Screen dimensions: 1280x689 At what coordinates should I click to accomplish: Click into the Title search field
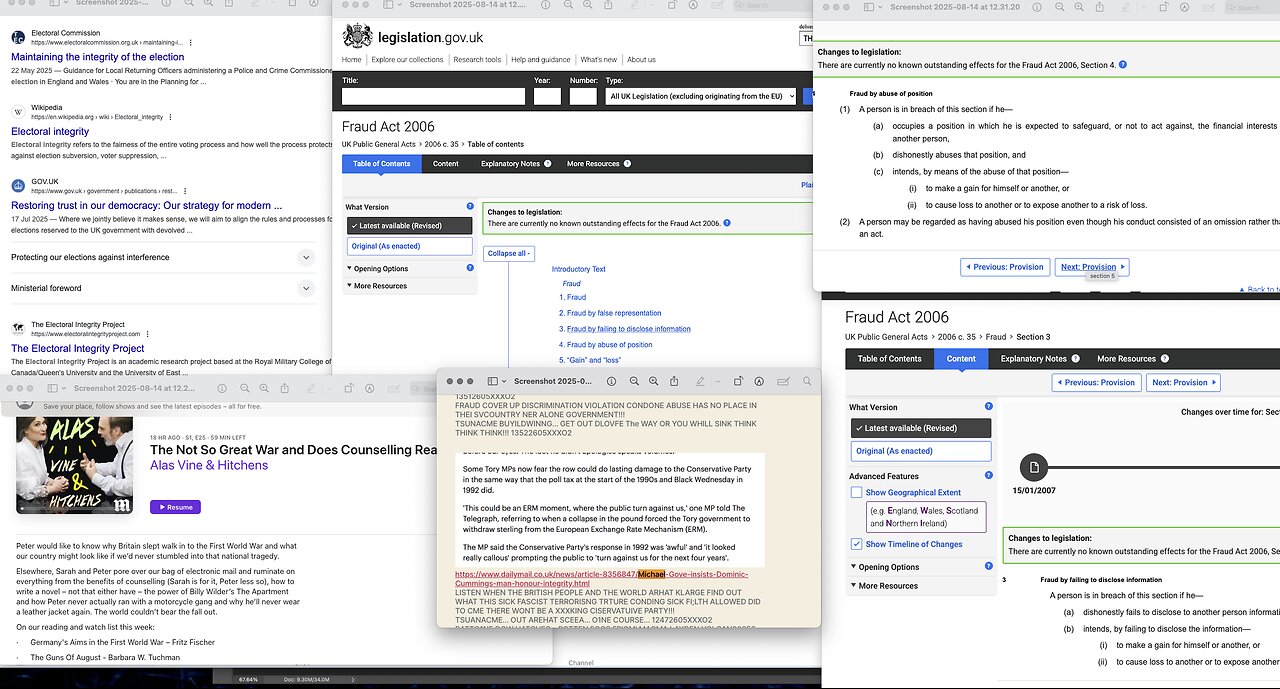click(433, 96)
